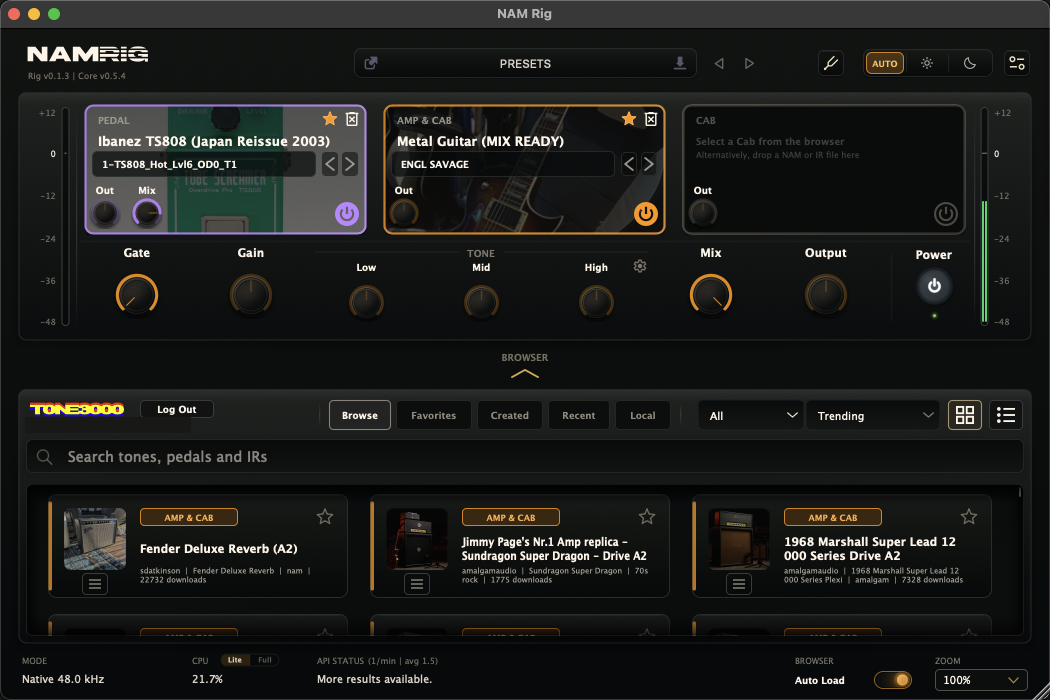
Task: Open the All type filter dropdown
Action: click(x=751, y=416)
